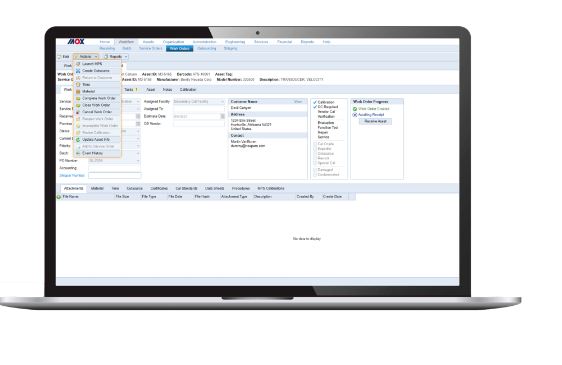Click the View link beside Customer Name

coord(298,101)
